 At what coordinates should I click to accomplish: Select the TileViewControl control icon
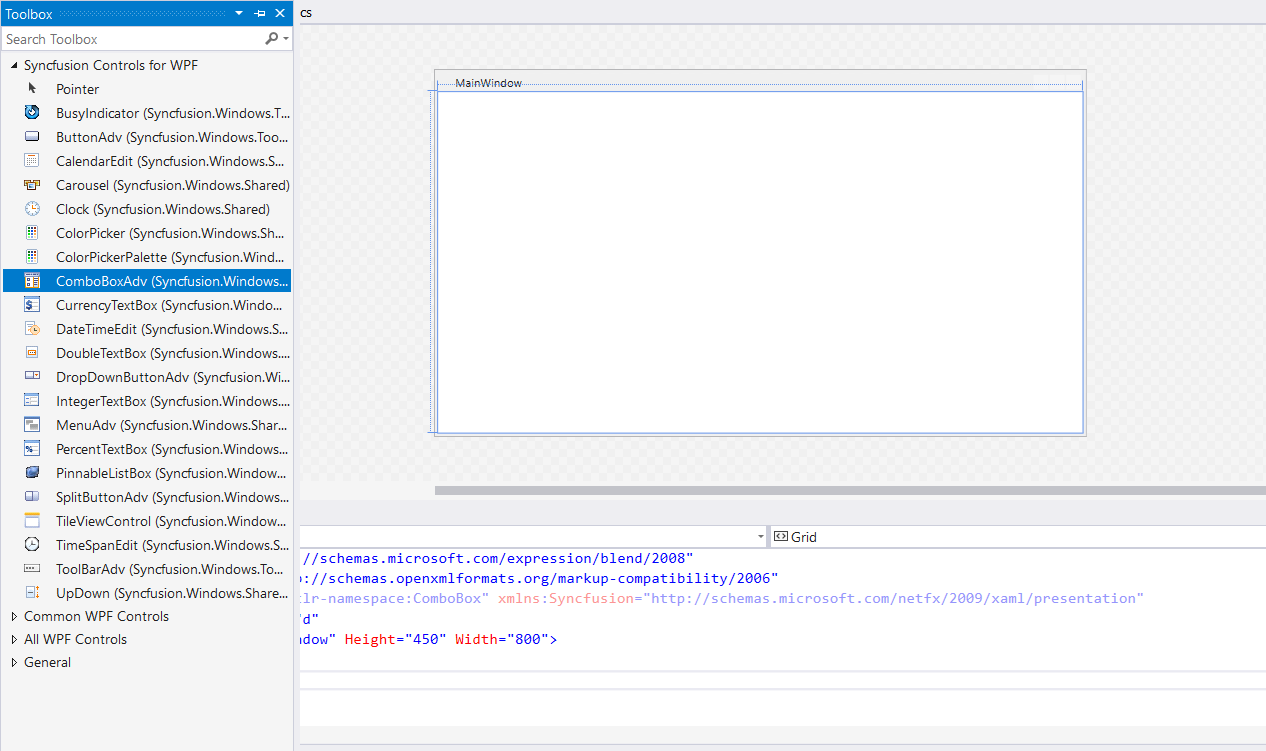(x=32, y=521)
